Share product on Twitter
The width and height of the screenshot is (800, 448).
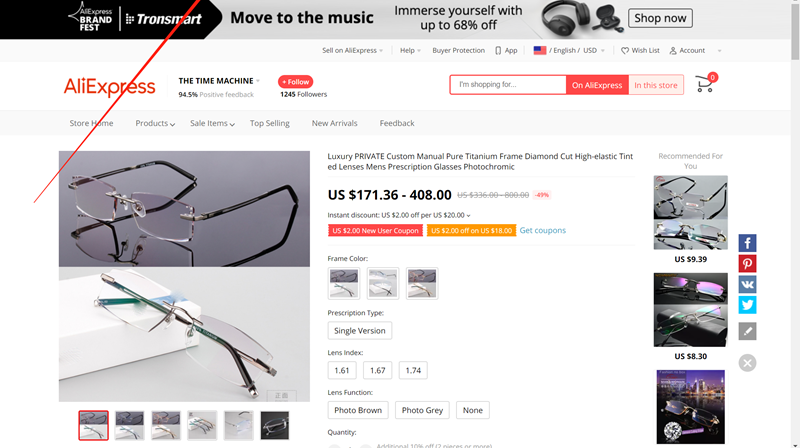pyautogui.click(x=747, y=305)
